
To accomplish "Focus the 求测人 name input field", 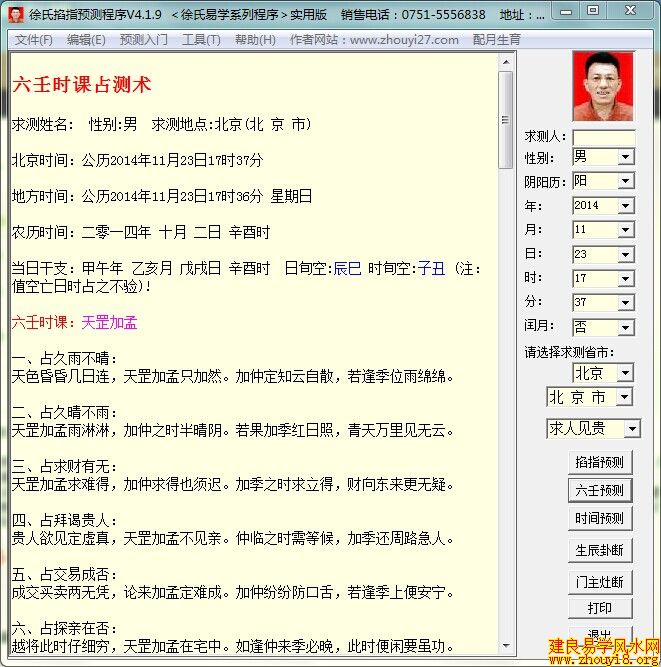I will pyautogui.click(x=604, y=137).
